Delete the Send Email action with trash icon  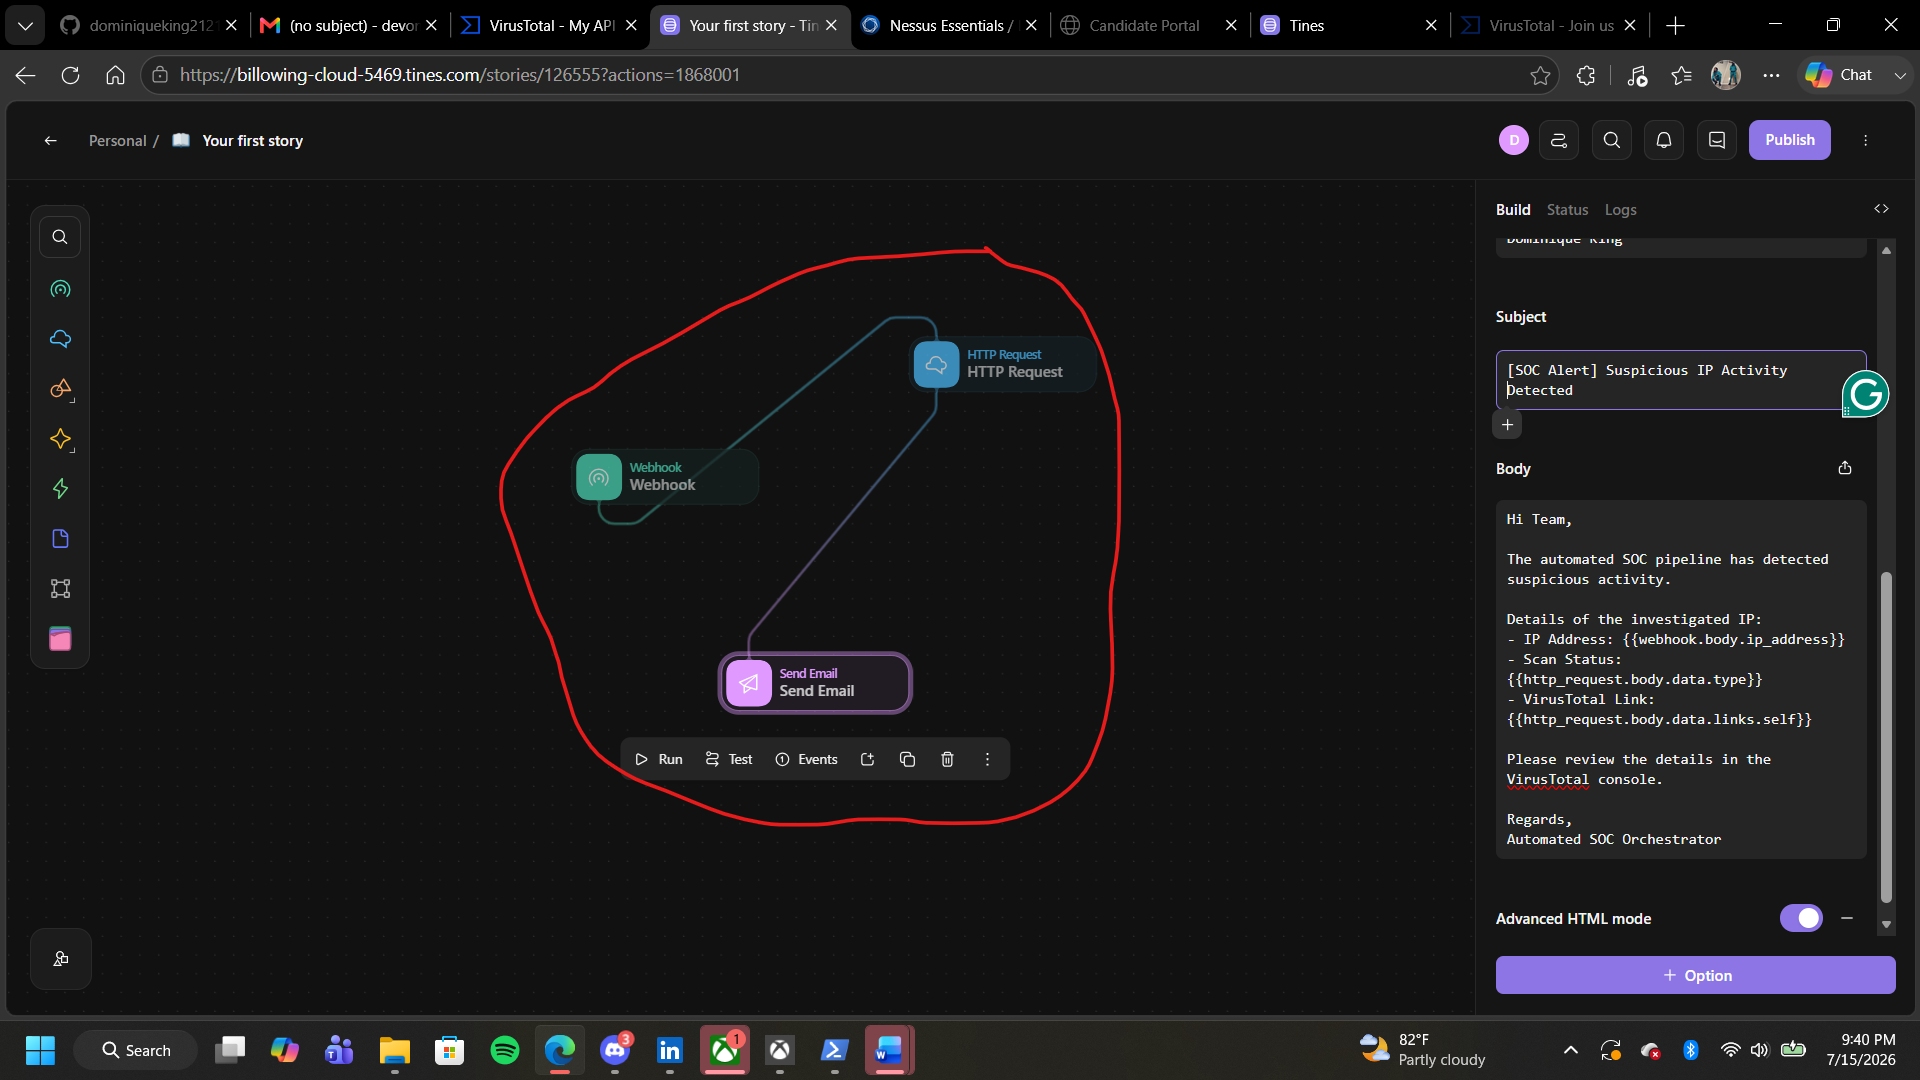pyautogui.click(x=947, y=759)
